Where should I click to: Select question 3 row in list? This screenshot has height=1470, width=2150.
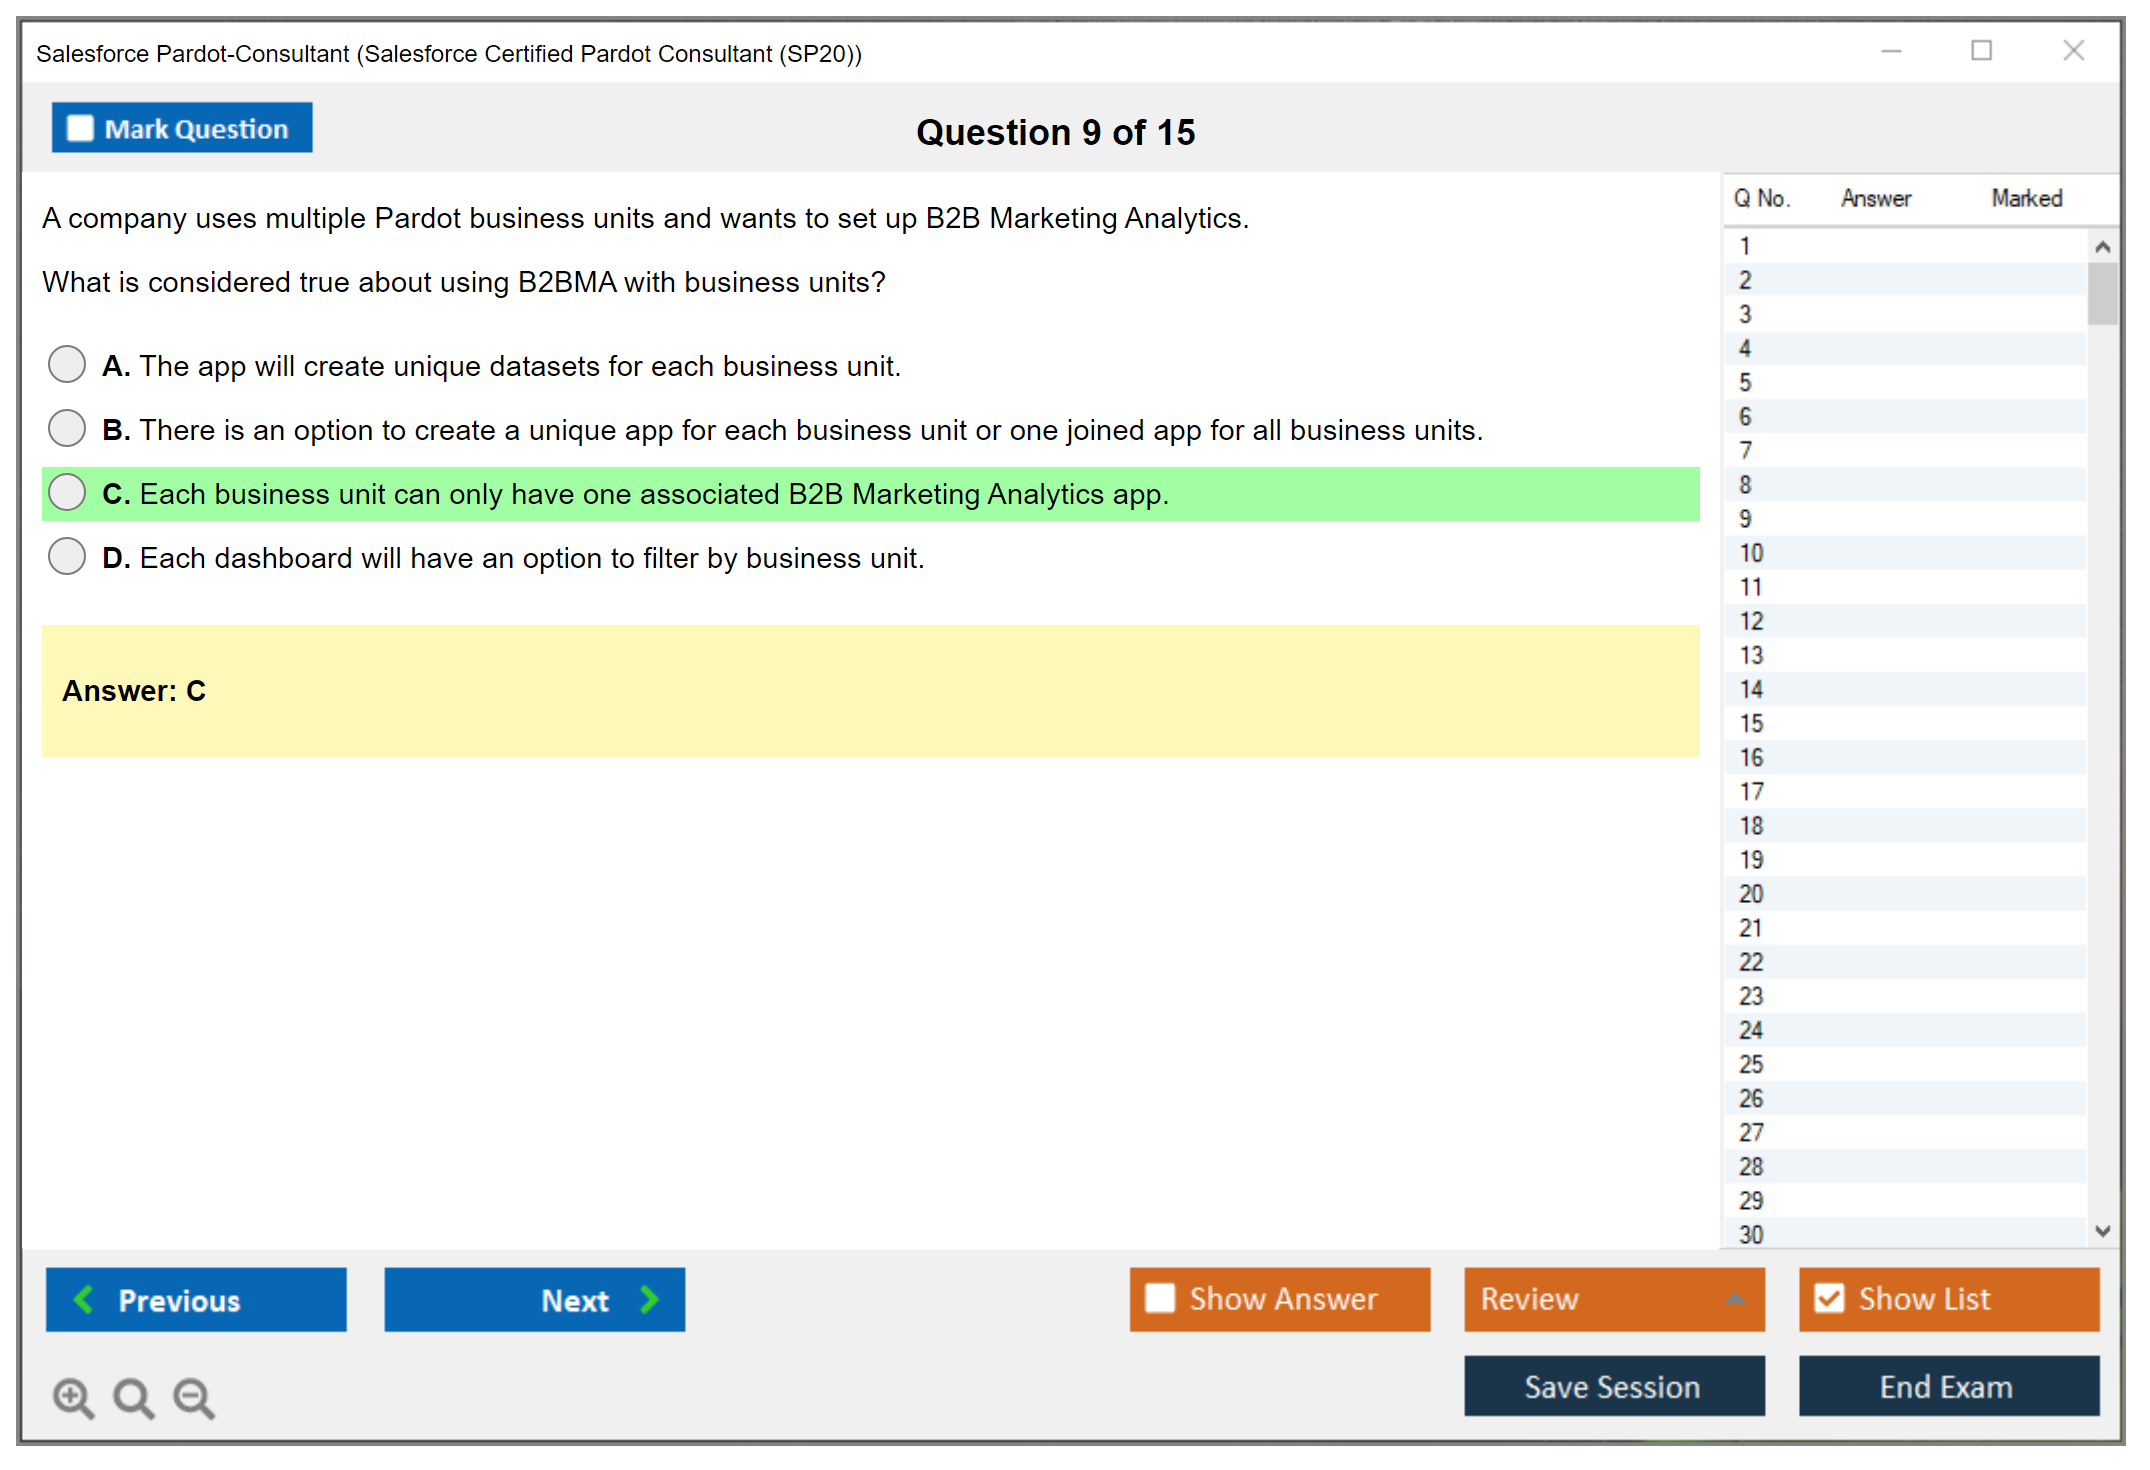tap(1745, 314)
